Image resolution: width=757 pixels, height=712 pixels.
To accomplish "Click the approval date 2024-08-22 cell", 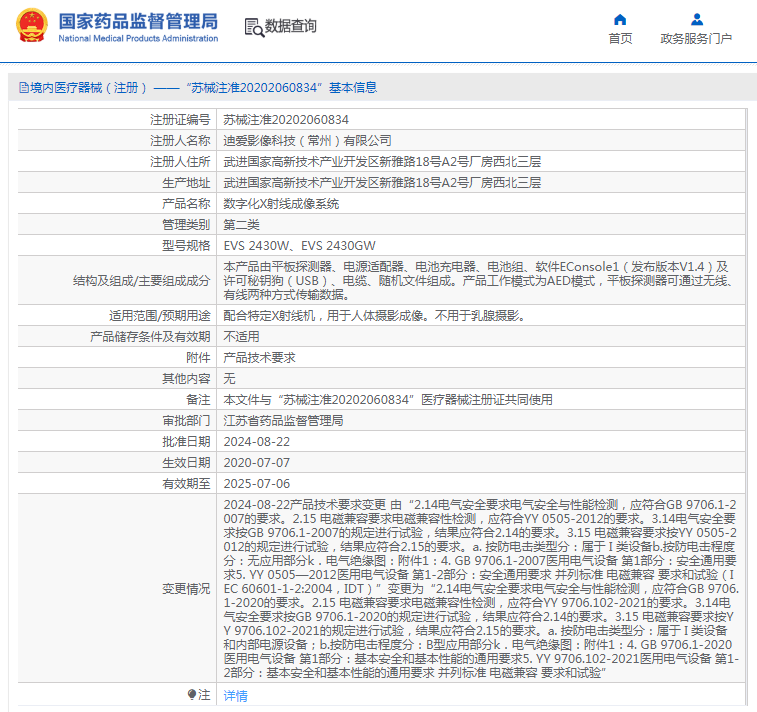I will [x=481, y=442].
